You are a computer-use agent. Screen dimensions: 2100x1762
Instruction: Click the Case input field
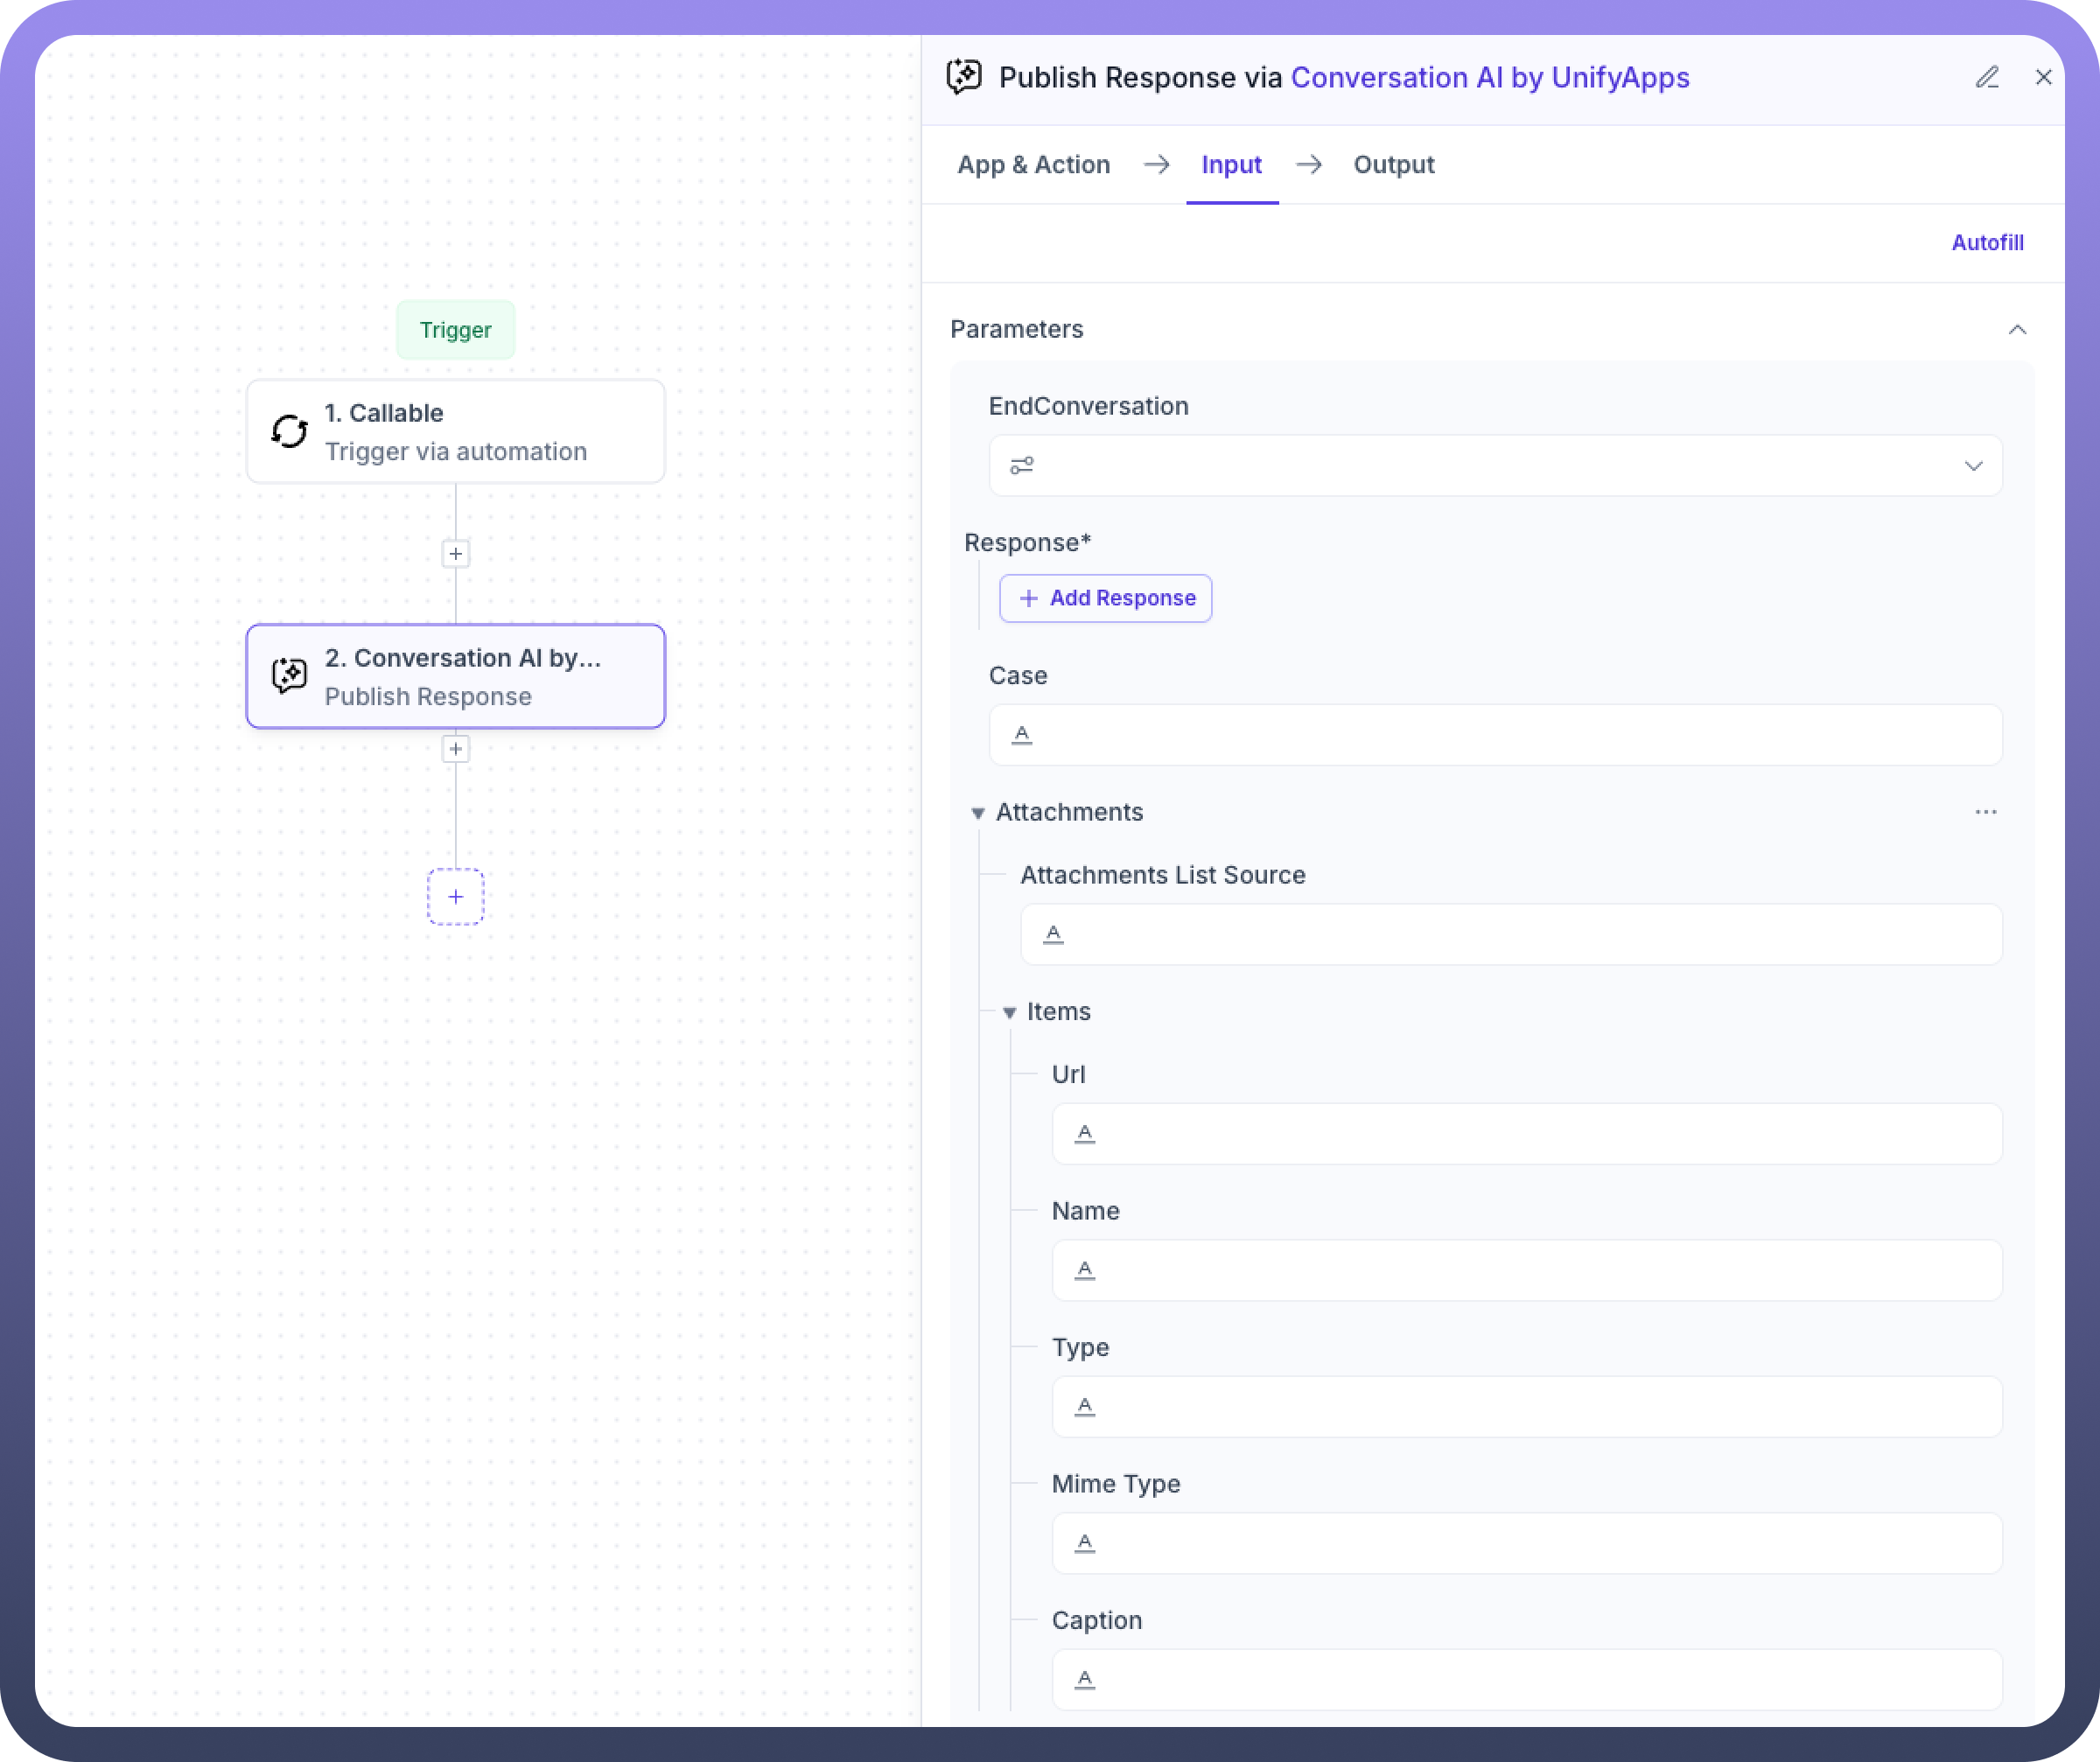1495,735
